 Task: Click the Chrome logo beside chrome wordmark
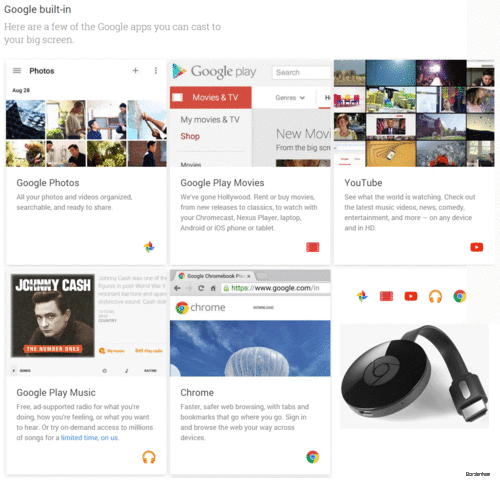(x=182, y=308)
